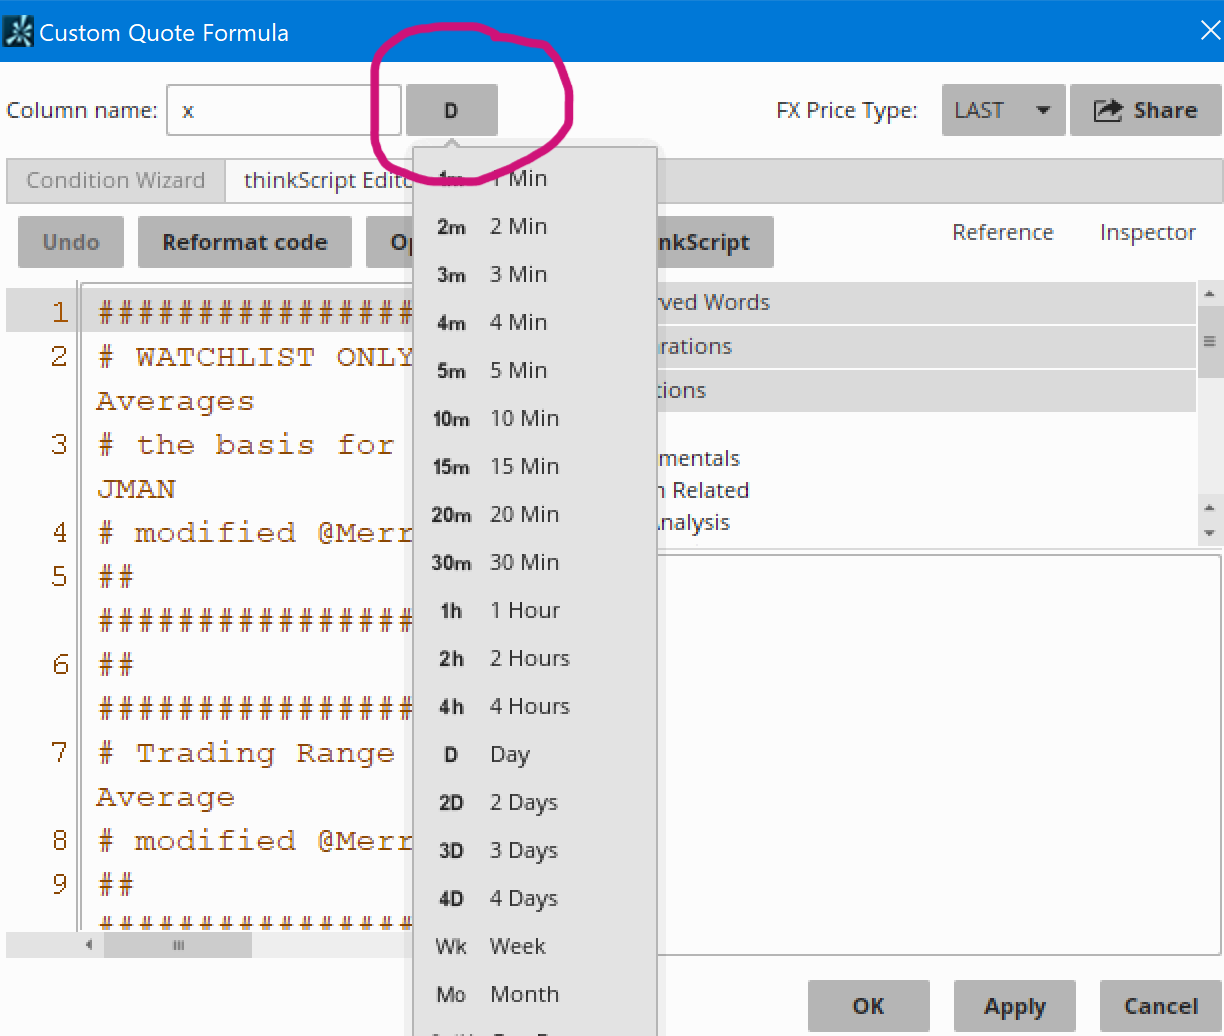Pick the 15 Min option
The image size is (1224, 1036).
point(535,466)
